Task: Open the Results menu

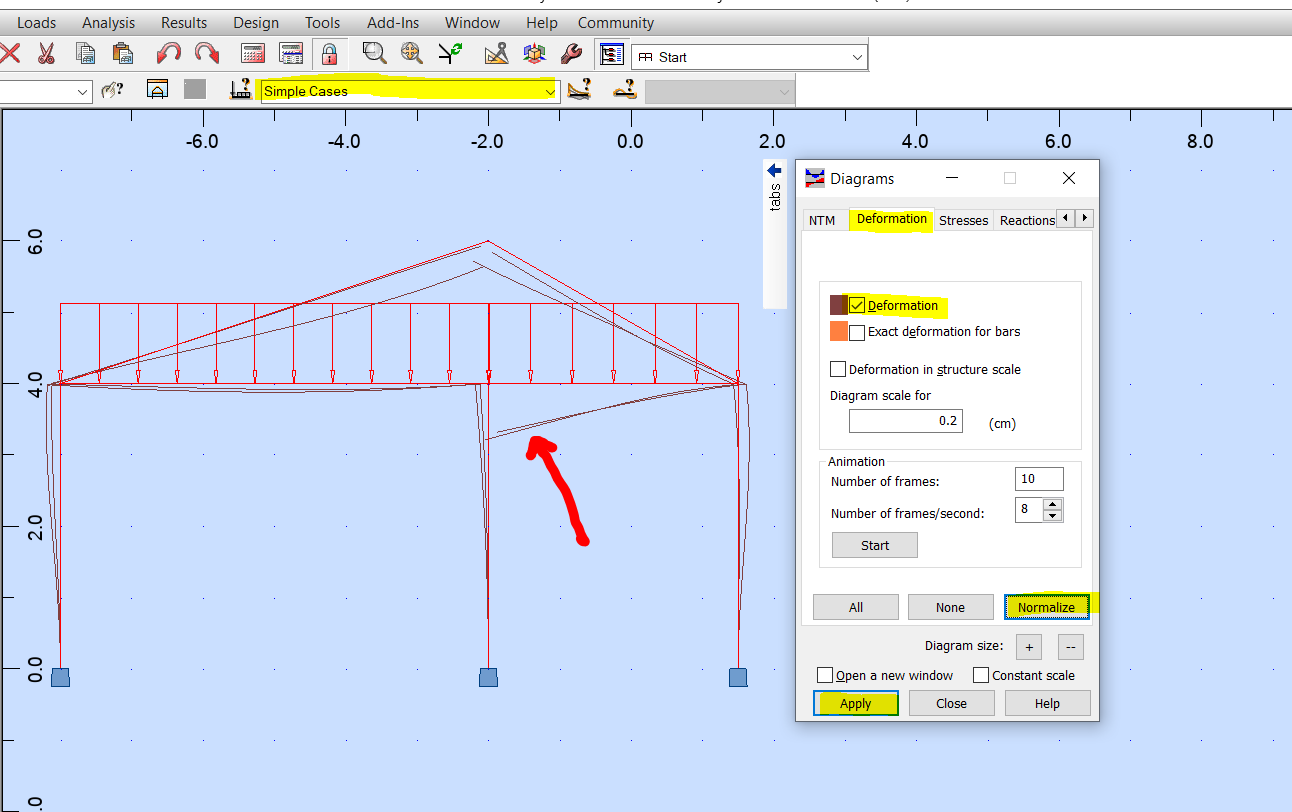Action: pos(184,22)
